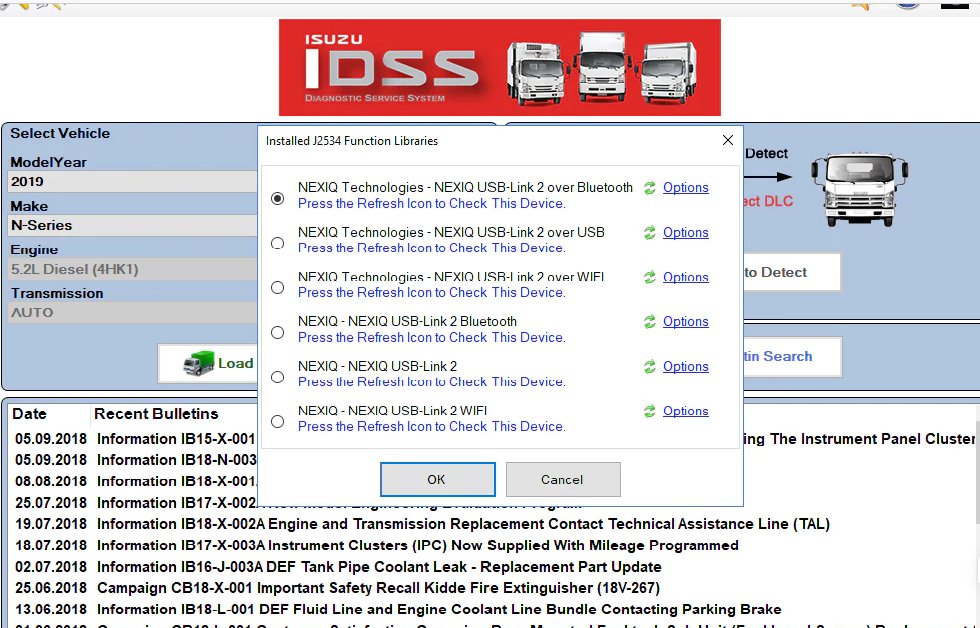Open Campaign CB18-X-001 Kidde Fire Extinguisher recall
This screenshot has height=628, width=980.
[337, 588]
